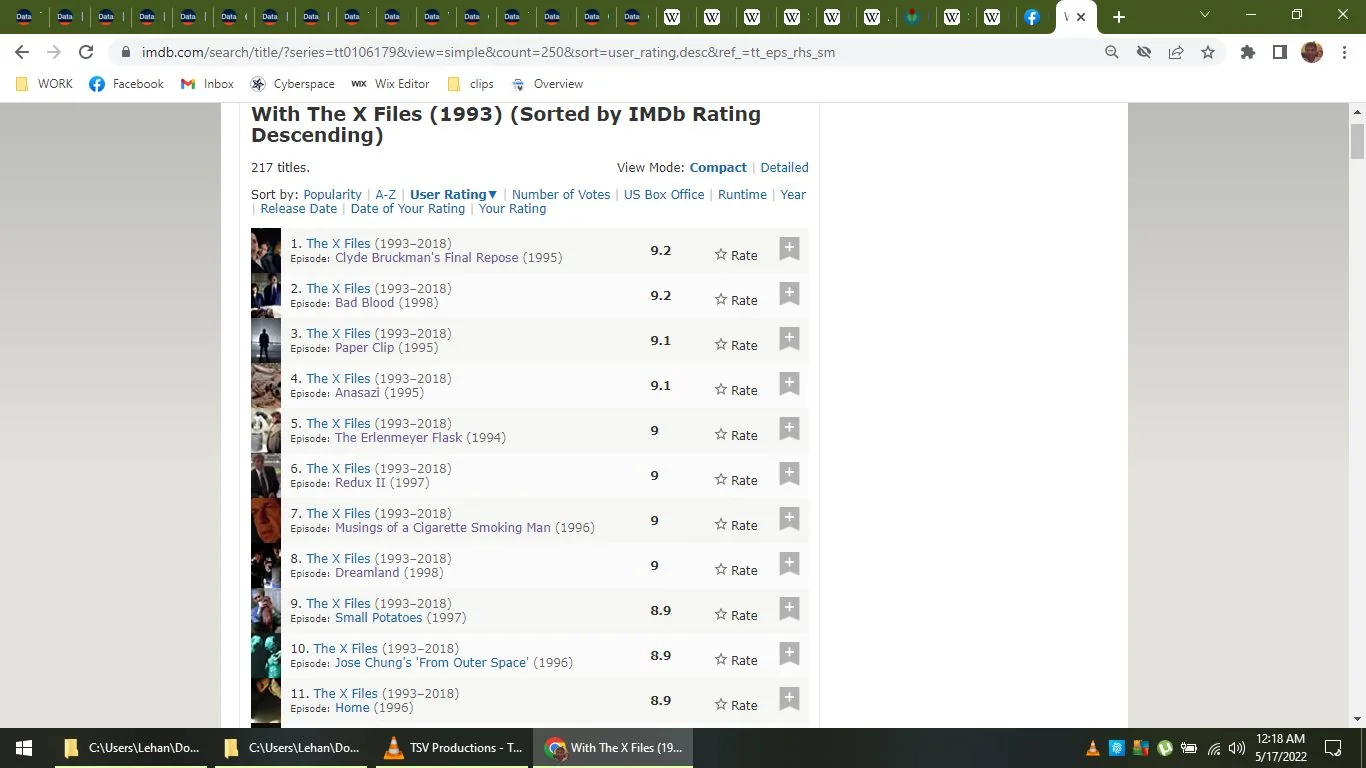This screenshot has width=1366, height=768.
Task: Toggle Chrome side panel
Action: [1280, 52]
